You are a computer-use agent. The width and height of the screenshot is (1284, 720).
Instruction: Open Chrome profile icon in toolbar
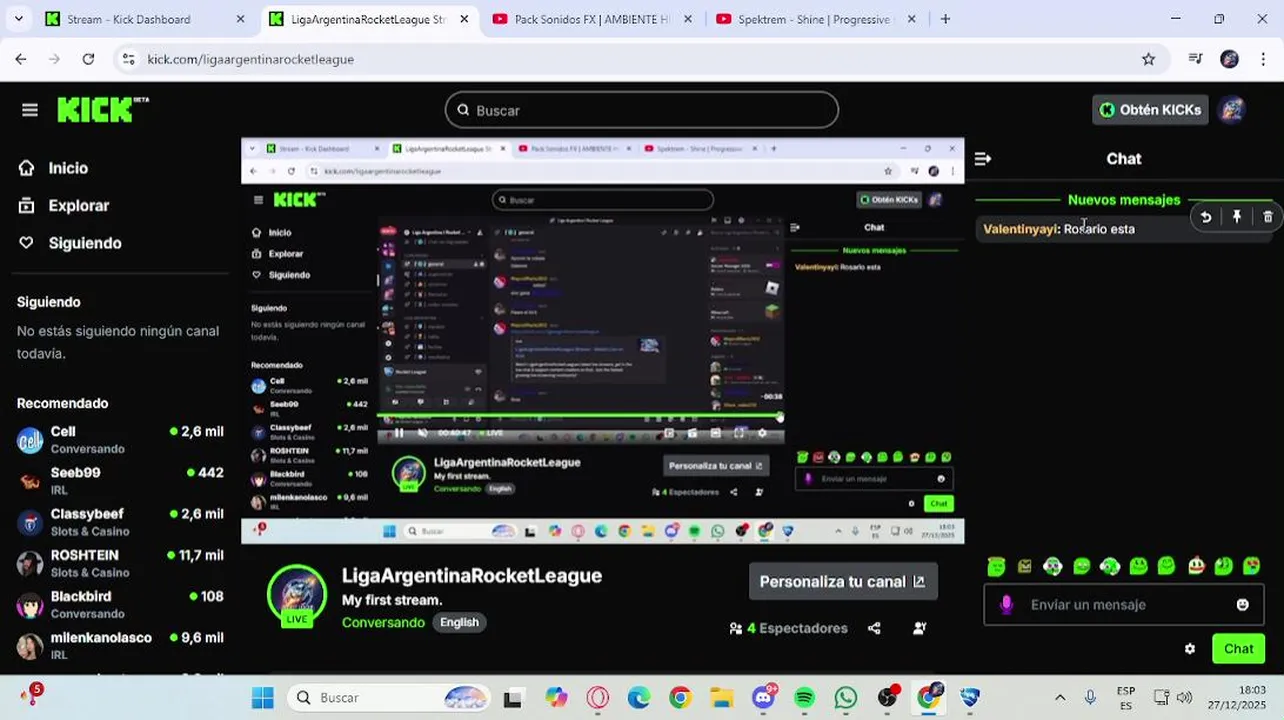(x=1230, y=59)
